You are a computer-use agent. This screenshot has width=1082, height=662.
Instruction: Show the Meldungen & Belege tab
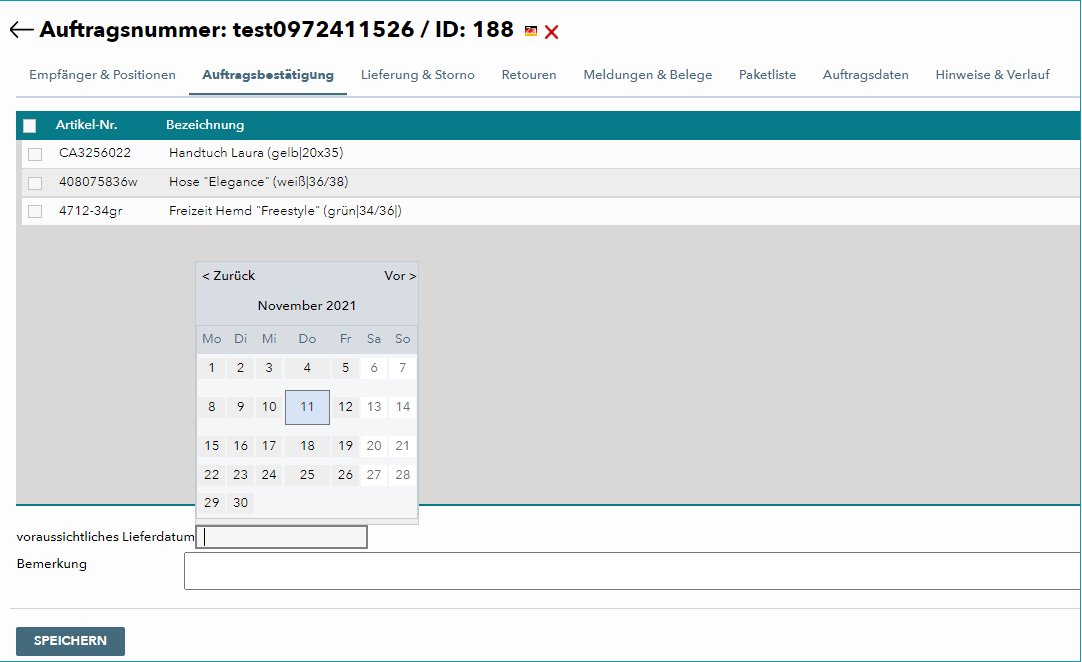(x=647, y=75)
